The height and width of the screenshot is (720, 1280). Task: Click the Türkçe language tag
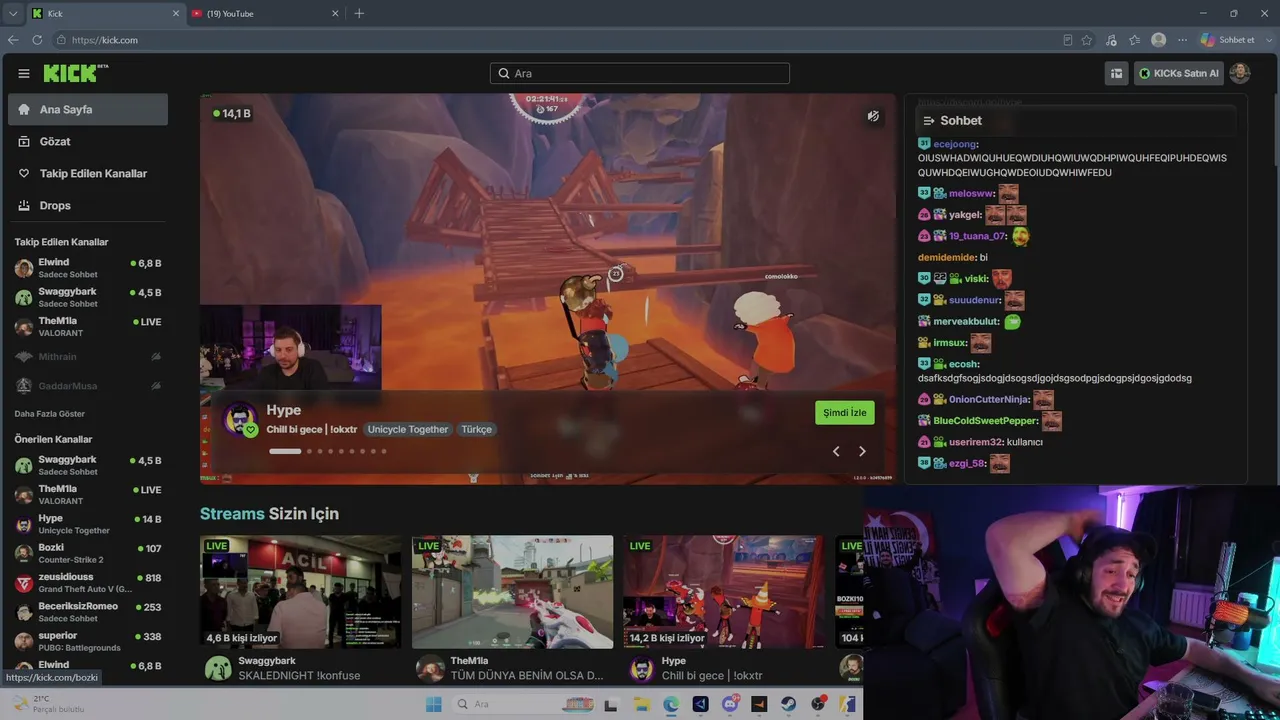pyautogui.click(x=476, y=430)
